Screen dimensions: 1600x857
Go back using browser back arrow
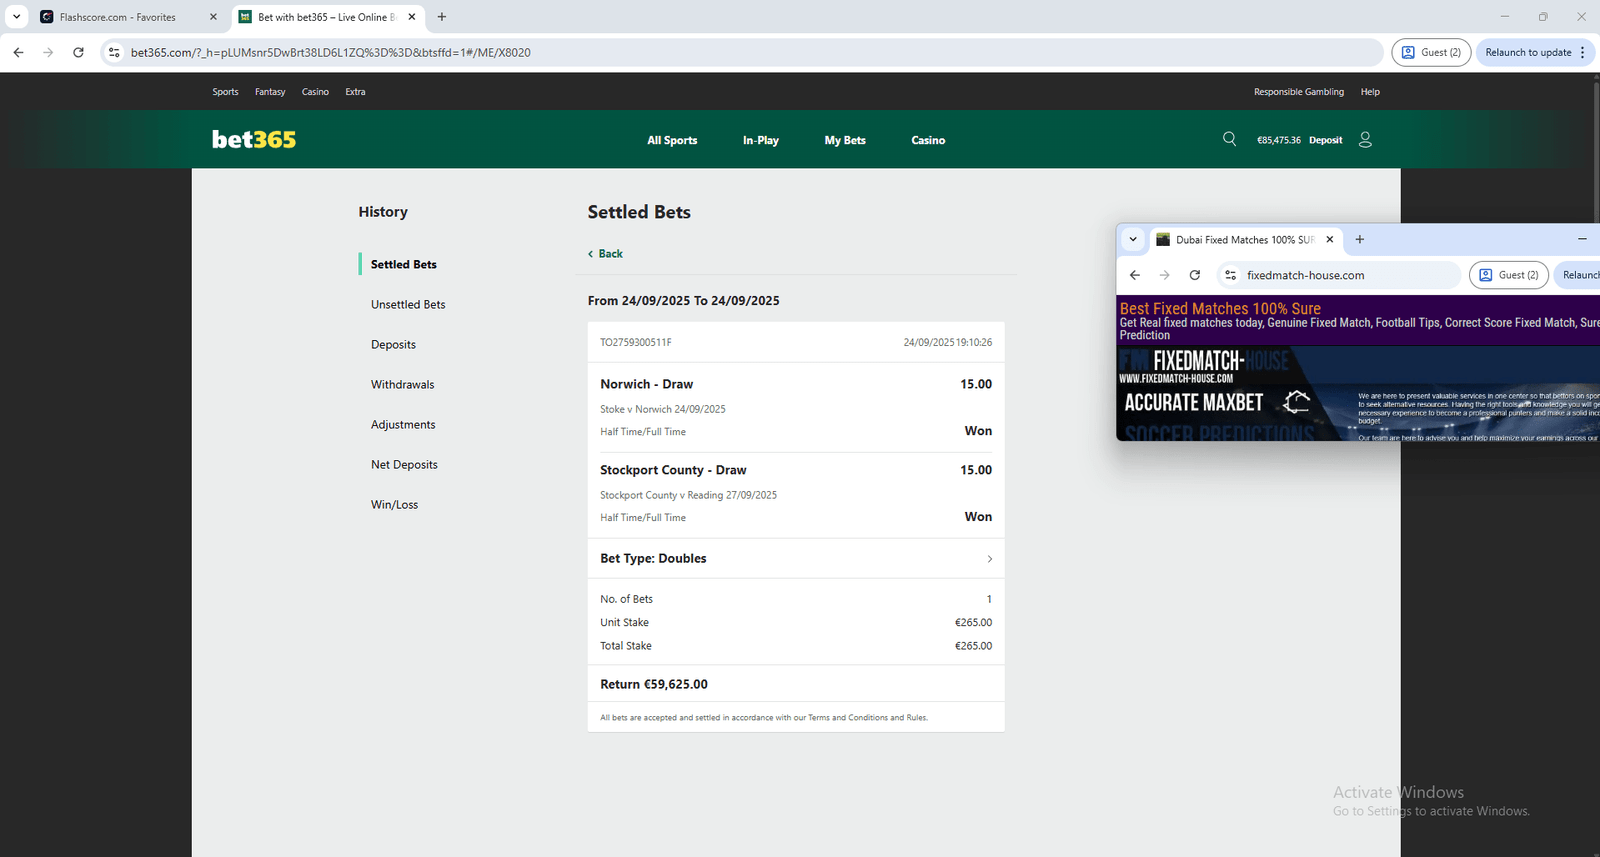(x=18, y=52)
